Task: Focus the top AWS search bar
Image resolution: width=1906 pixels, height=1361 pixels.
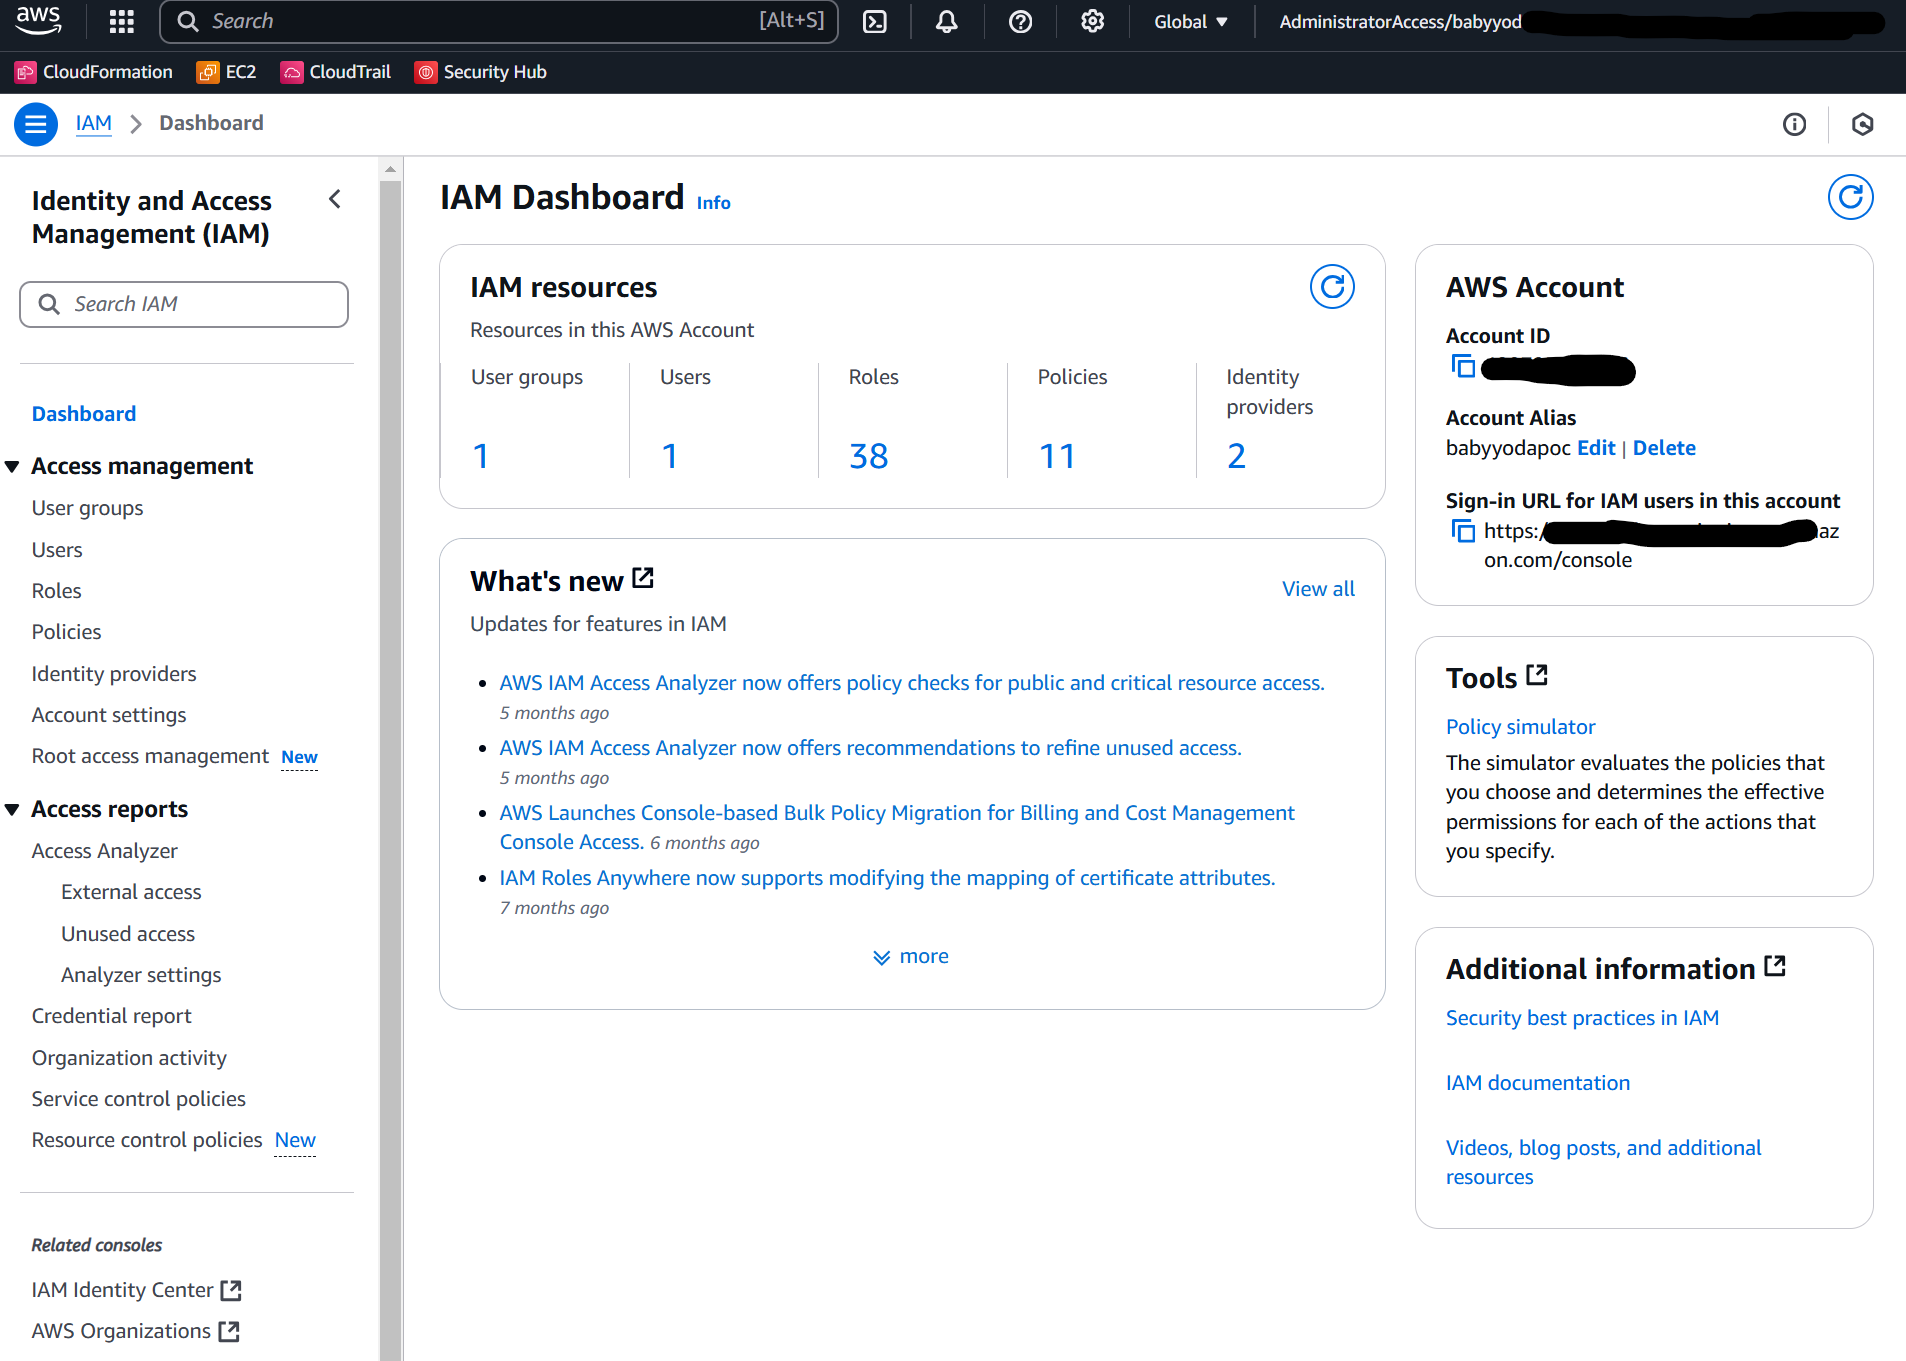Action: click(x=498, y=21)
